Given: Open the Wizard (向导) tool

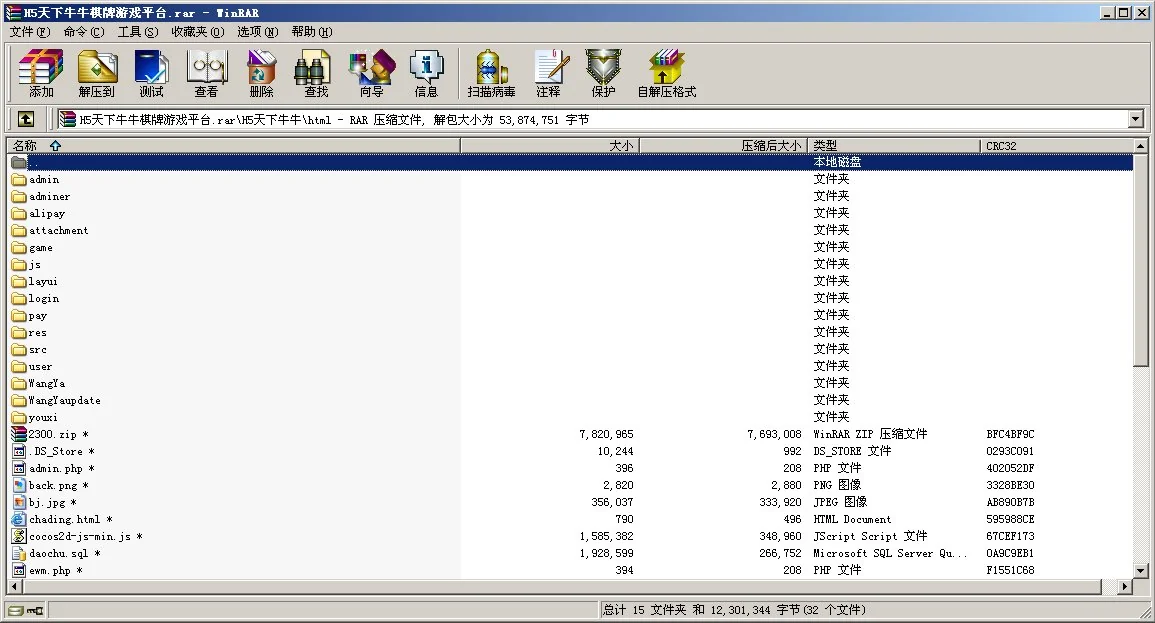Looking at the screenshot, I should (x=371, y=73).
